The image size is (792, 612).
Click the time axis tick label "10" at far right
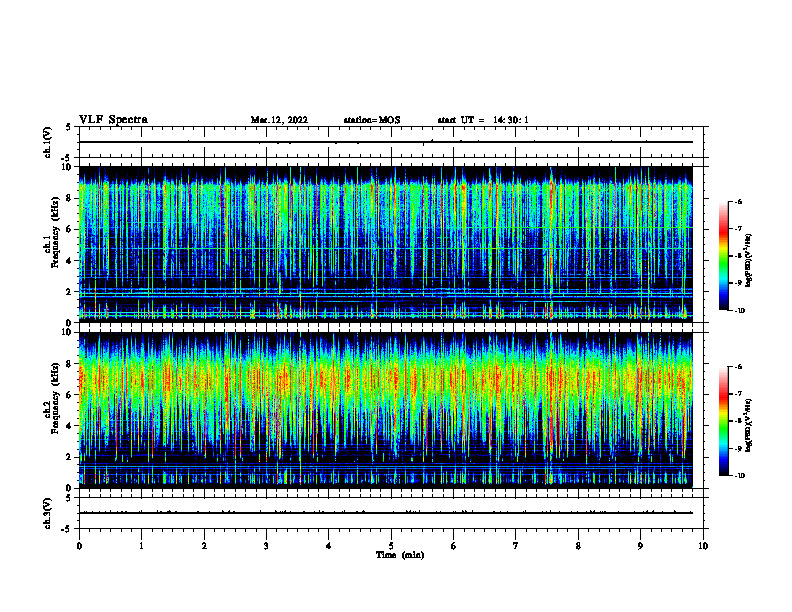point(703,546)
